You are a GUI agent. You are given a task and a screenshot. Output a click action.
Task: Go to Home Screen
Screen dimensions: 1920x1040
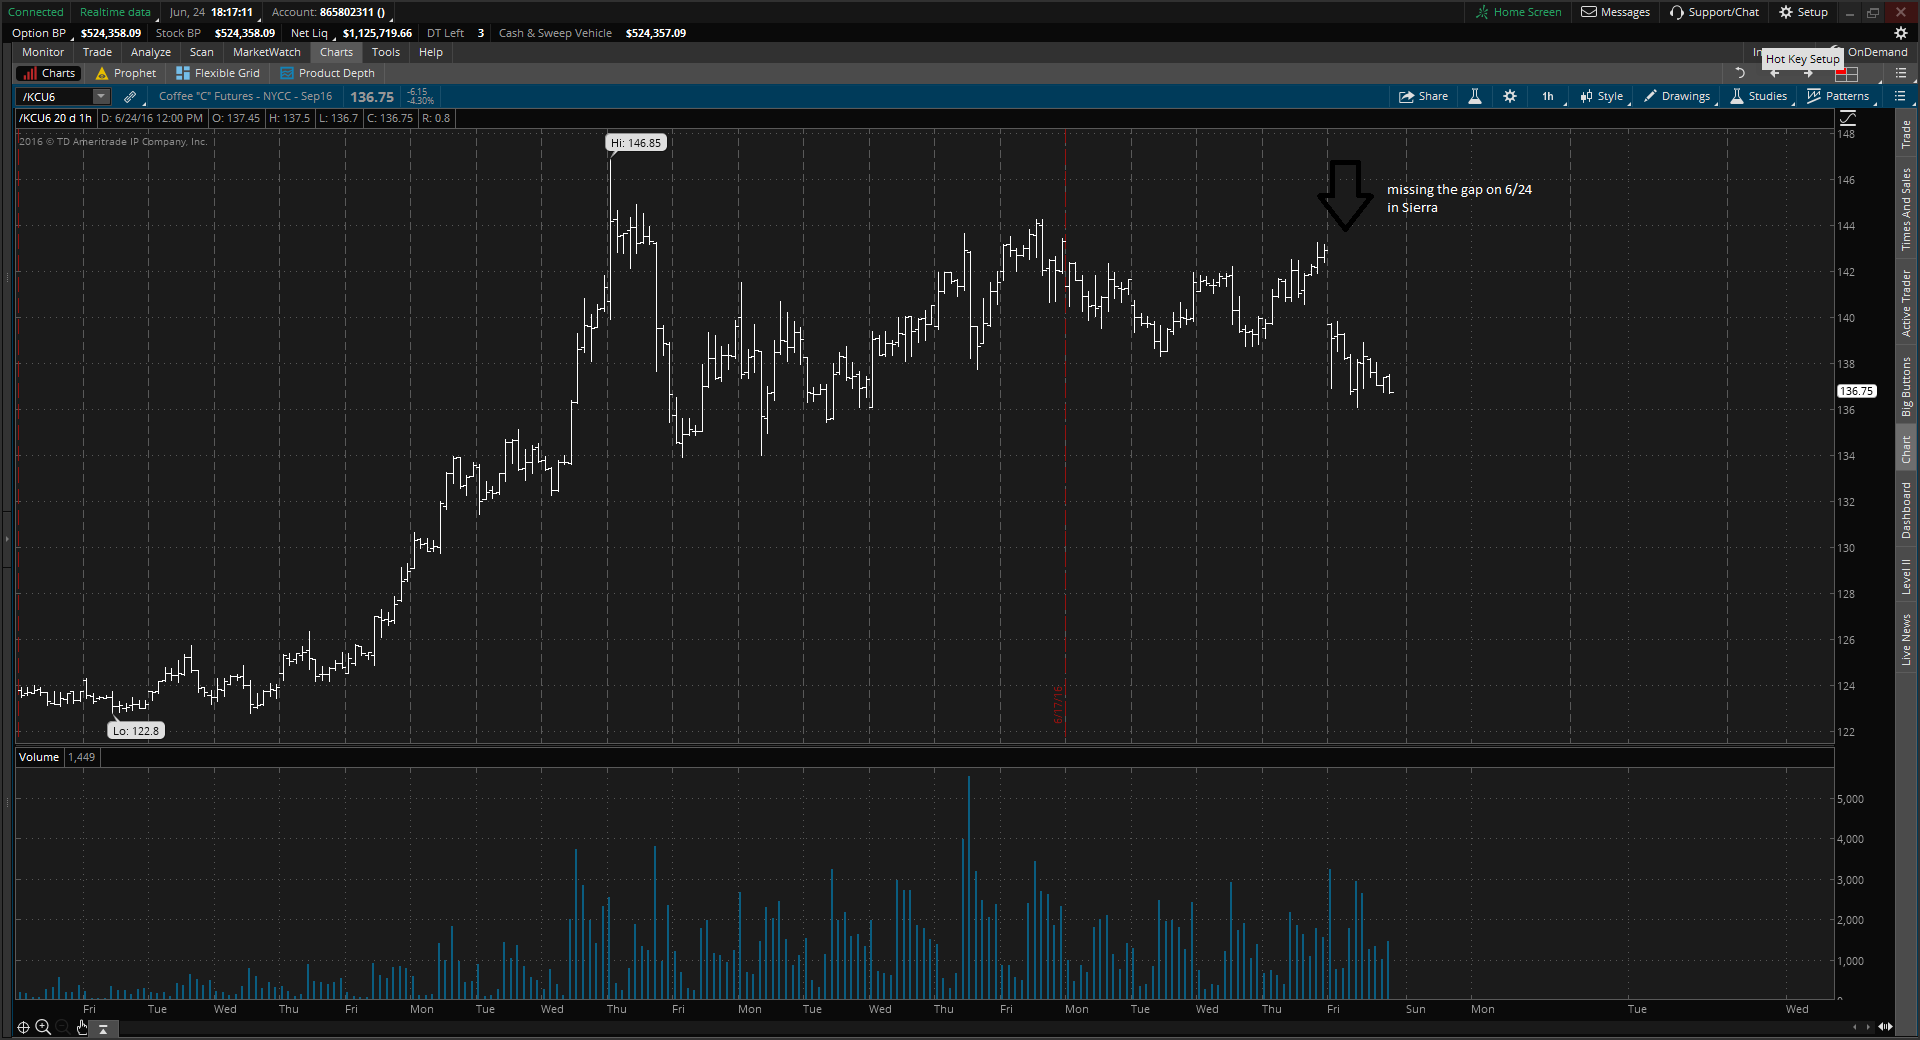point(1518,12)
